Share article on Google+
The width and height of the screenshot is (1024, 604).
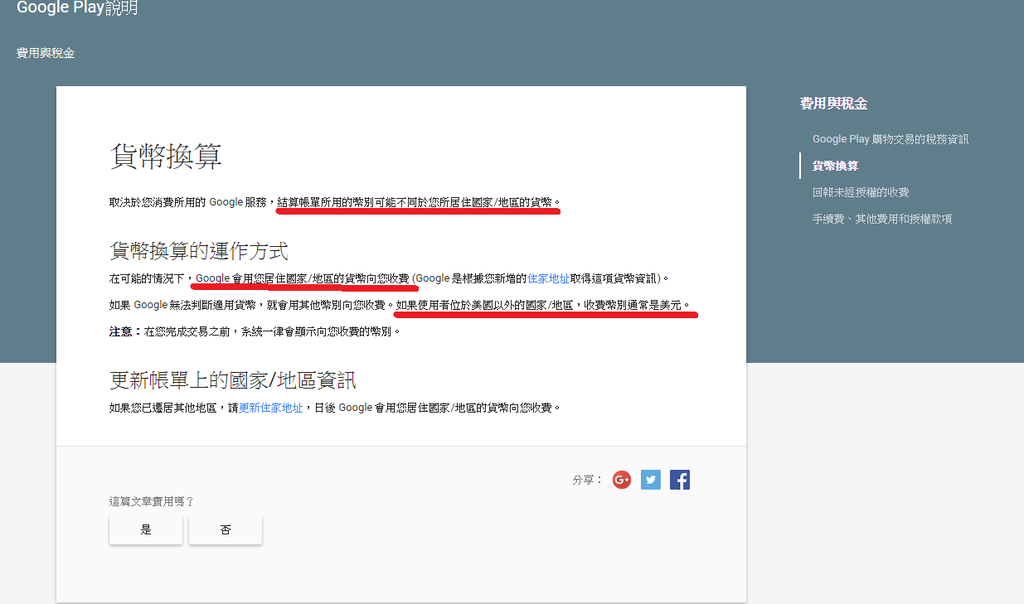(622, 480)
